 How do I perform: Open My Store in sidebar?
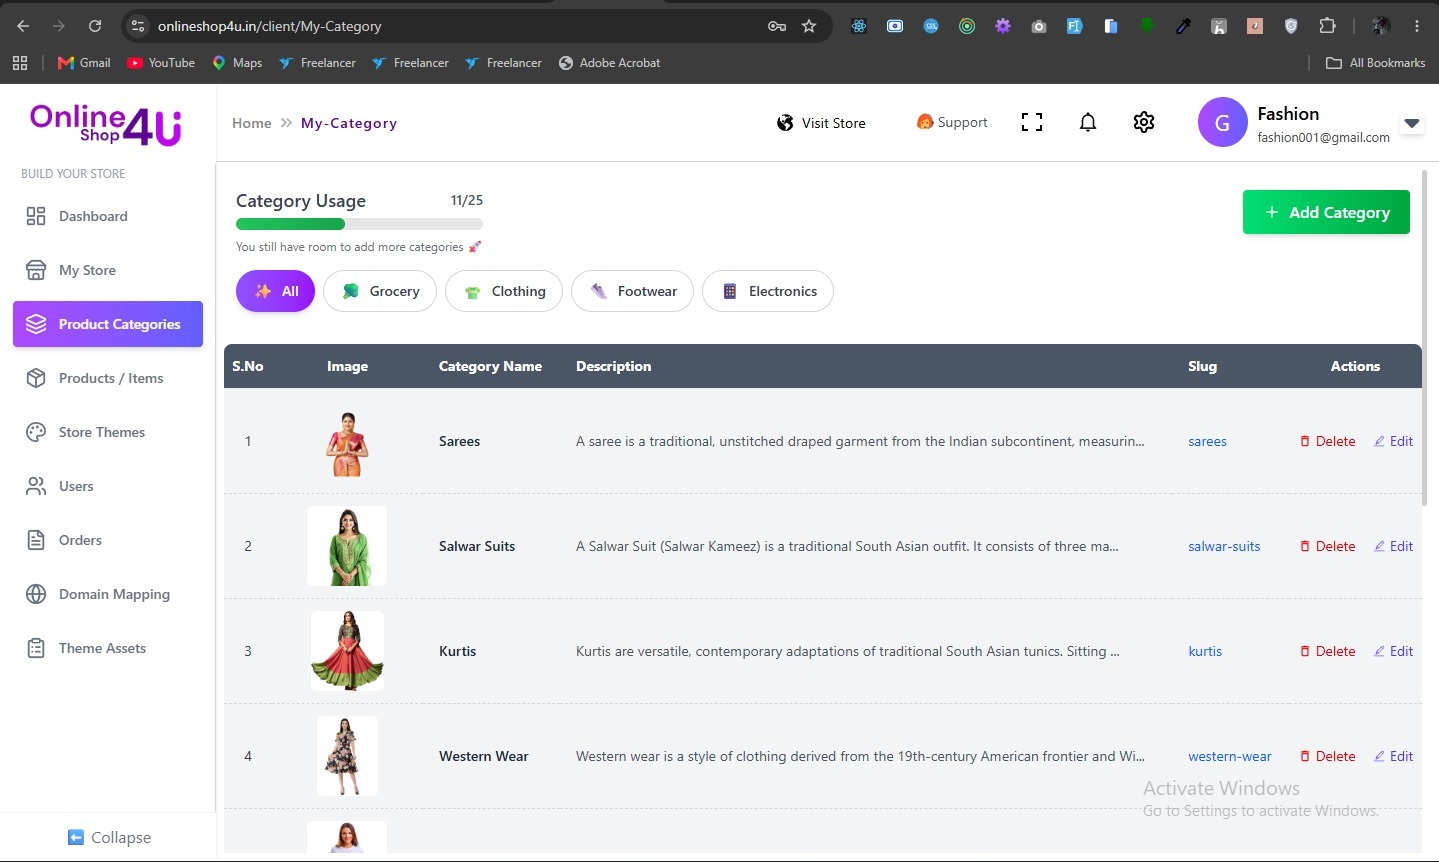click(71, 270)
